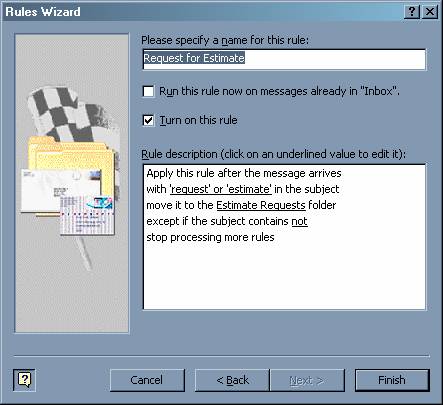Click empty area of the rule description box

pos(284,277)
